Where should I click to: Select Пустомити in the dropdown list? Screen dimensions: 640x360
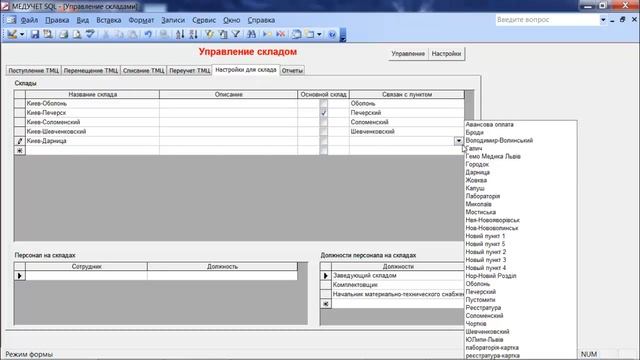coord(480,300)
